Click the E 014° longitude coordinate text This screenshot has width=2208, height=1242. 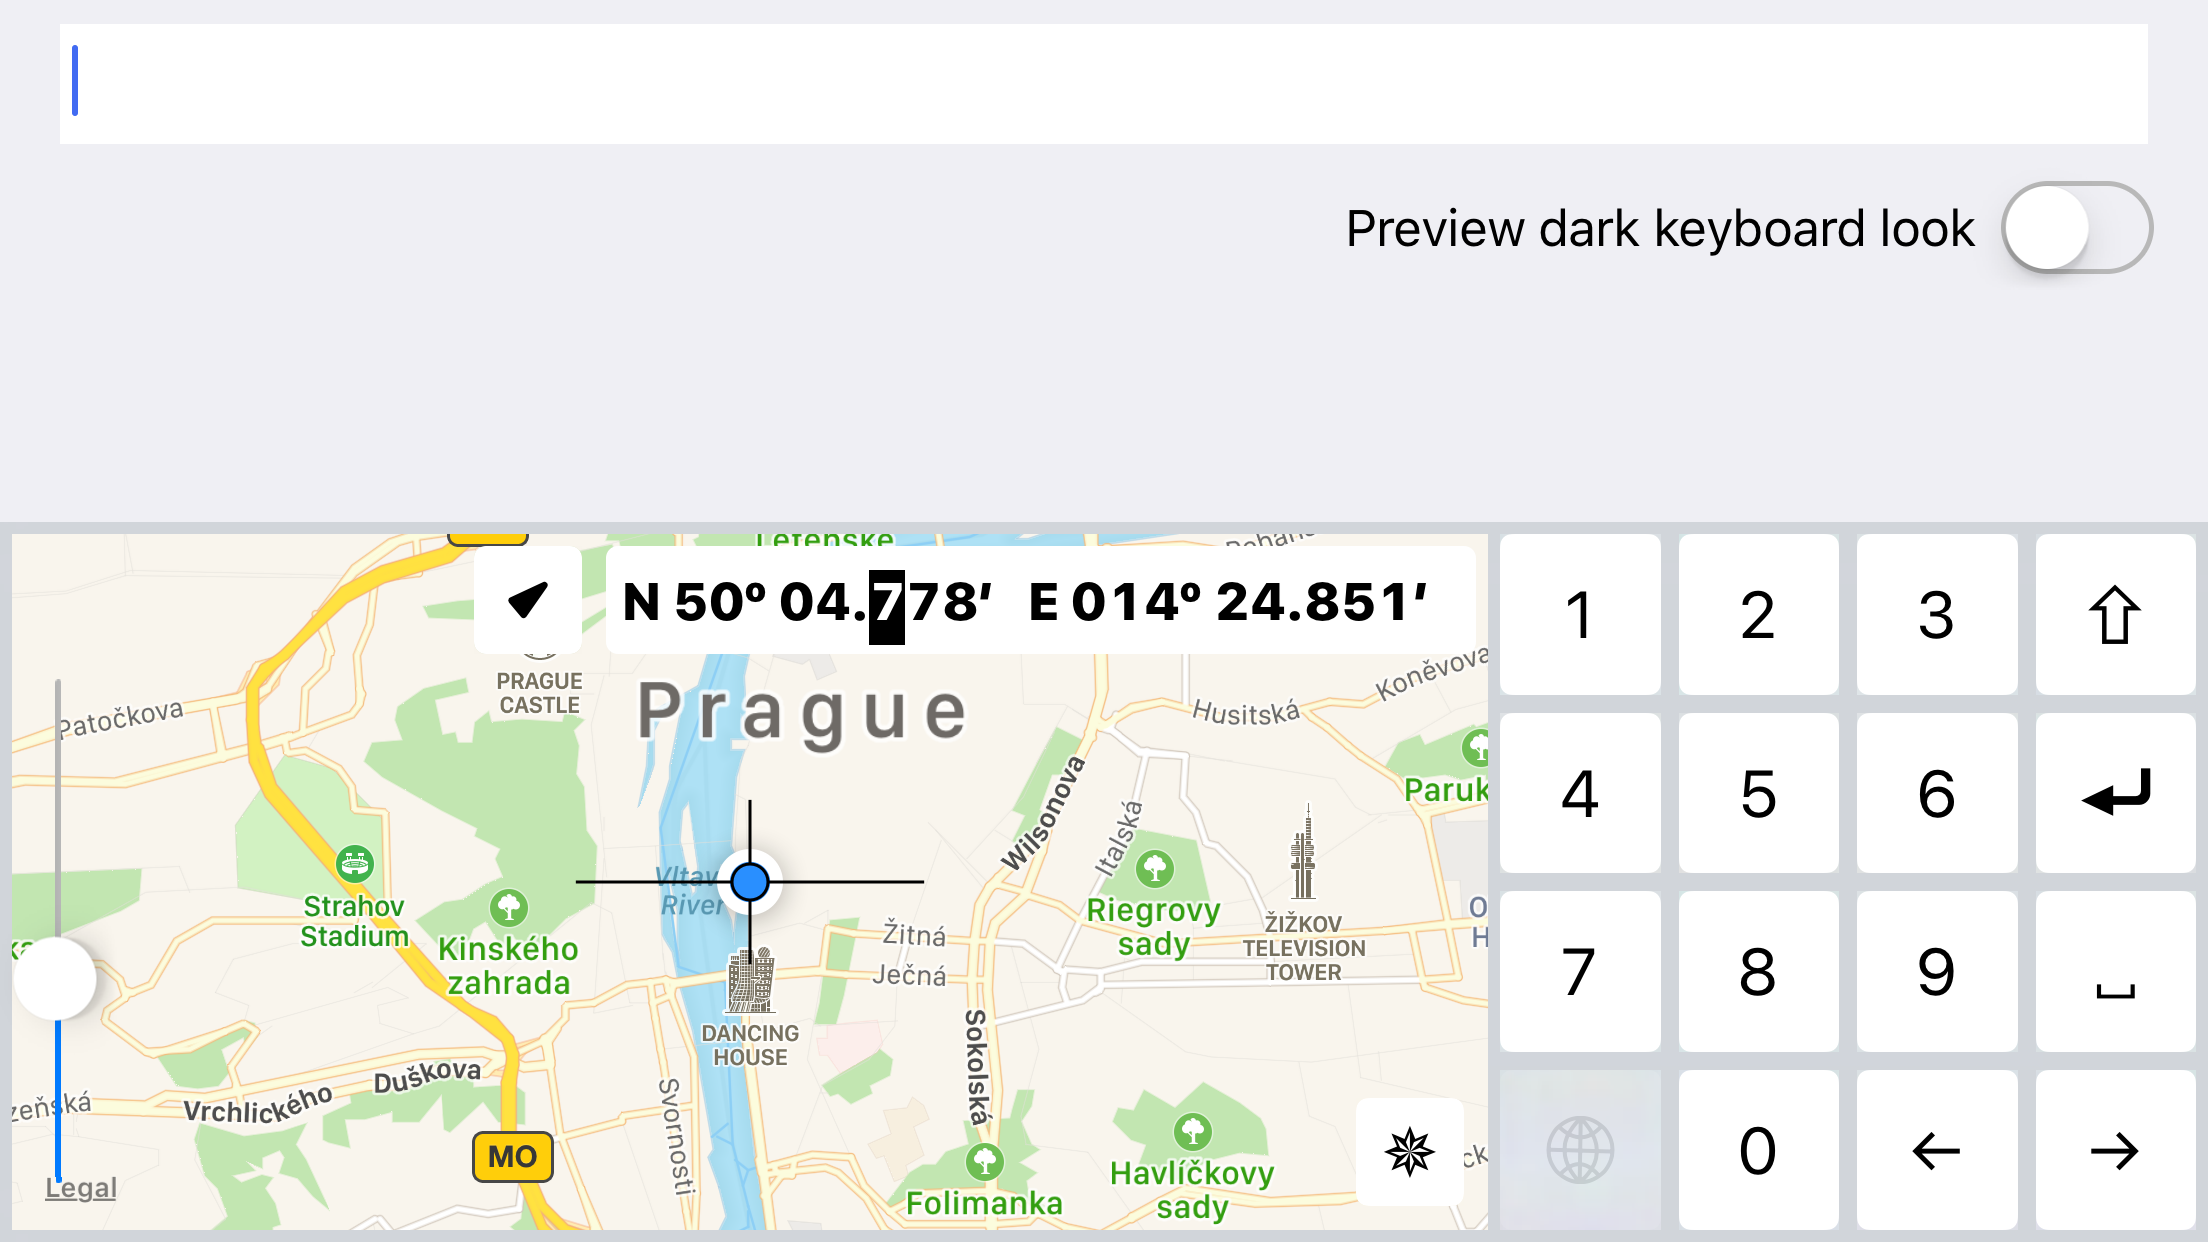coord(1228,602)
